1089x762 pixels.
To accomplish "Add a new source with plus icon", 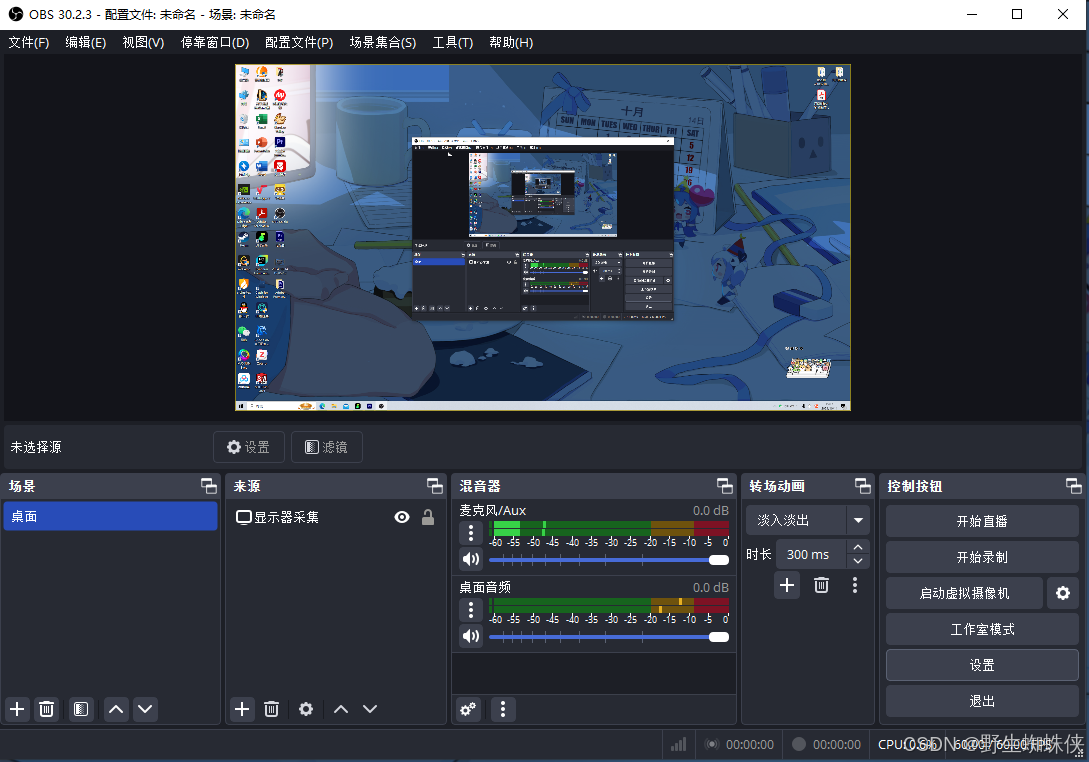I will click(x=242, y=709).
